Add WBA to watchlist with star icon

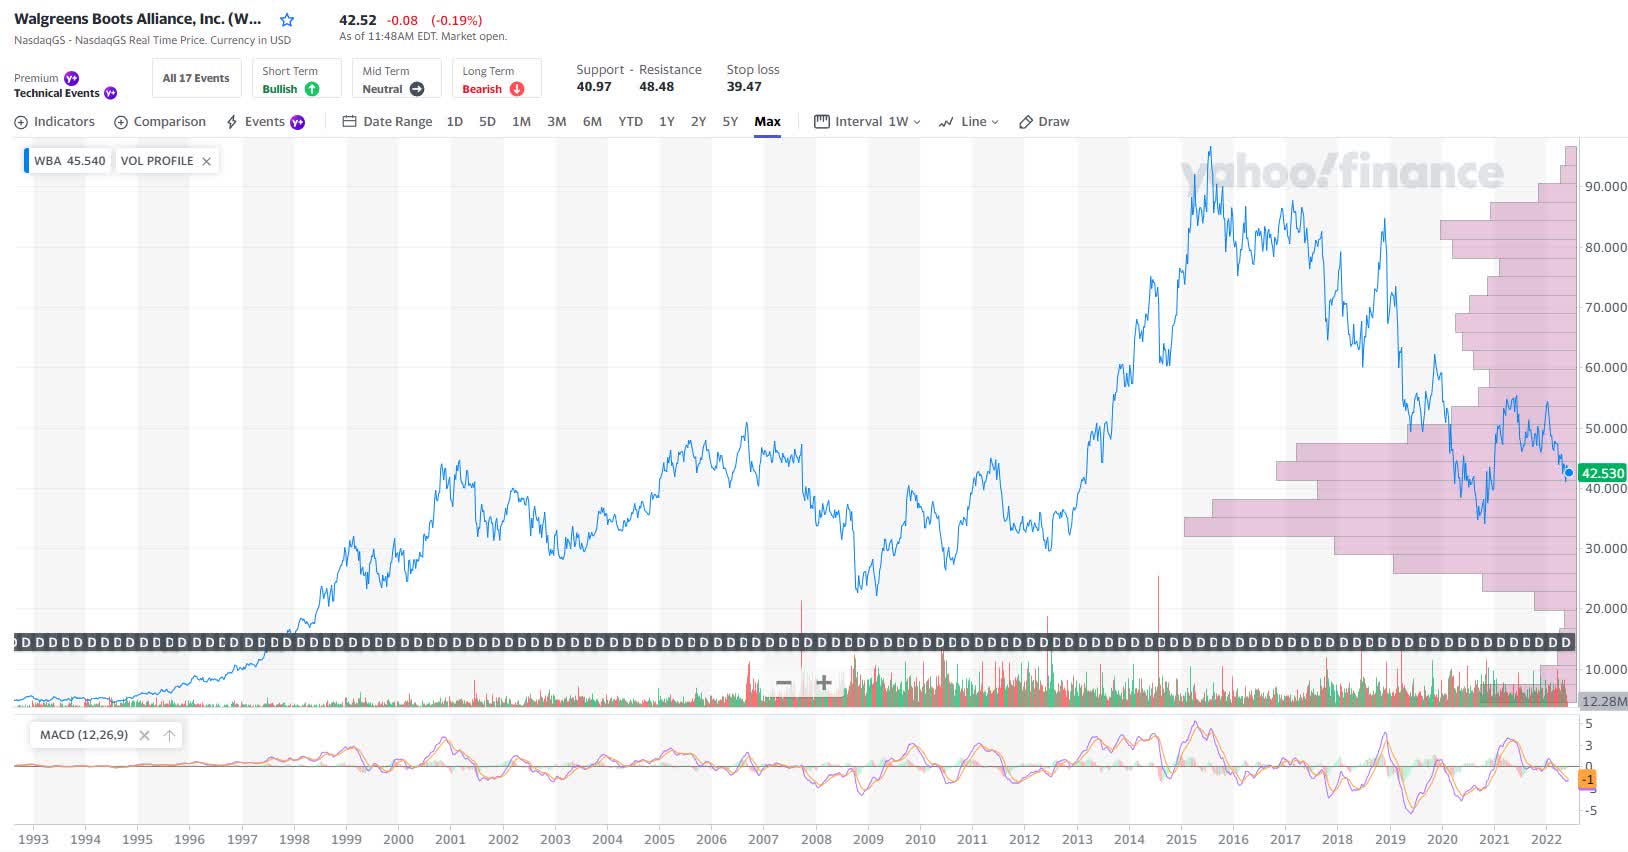click(x=287, y=20)
